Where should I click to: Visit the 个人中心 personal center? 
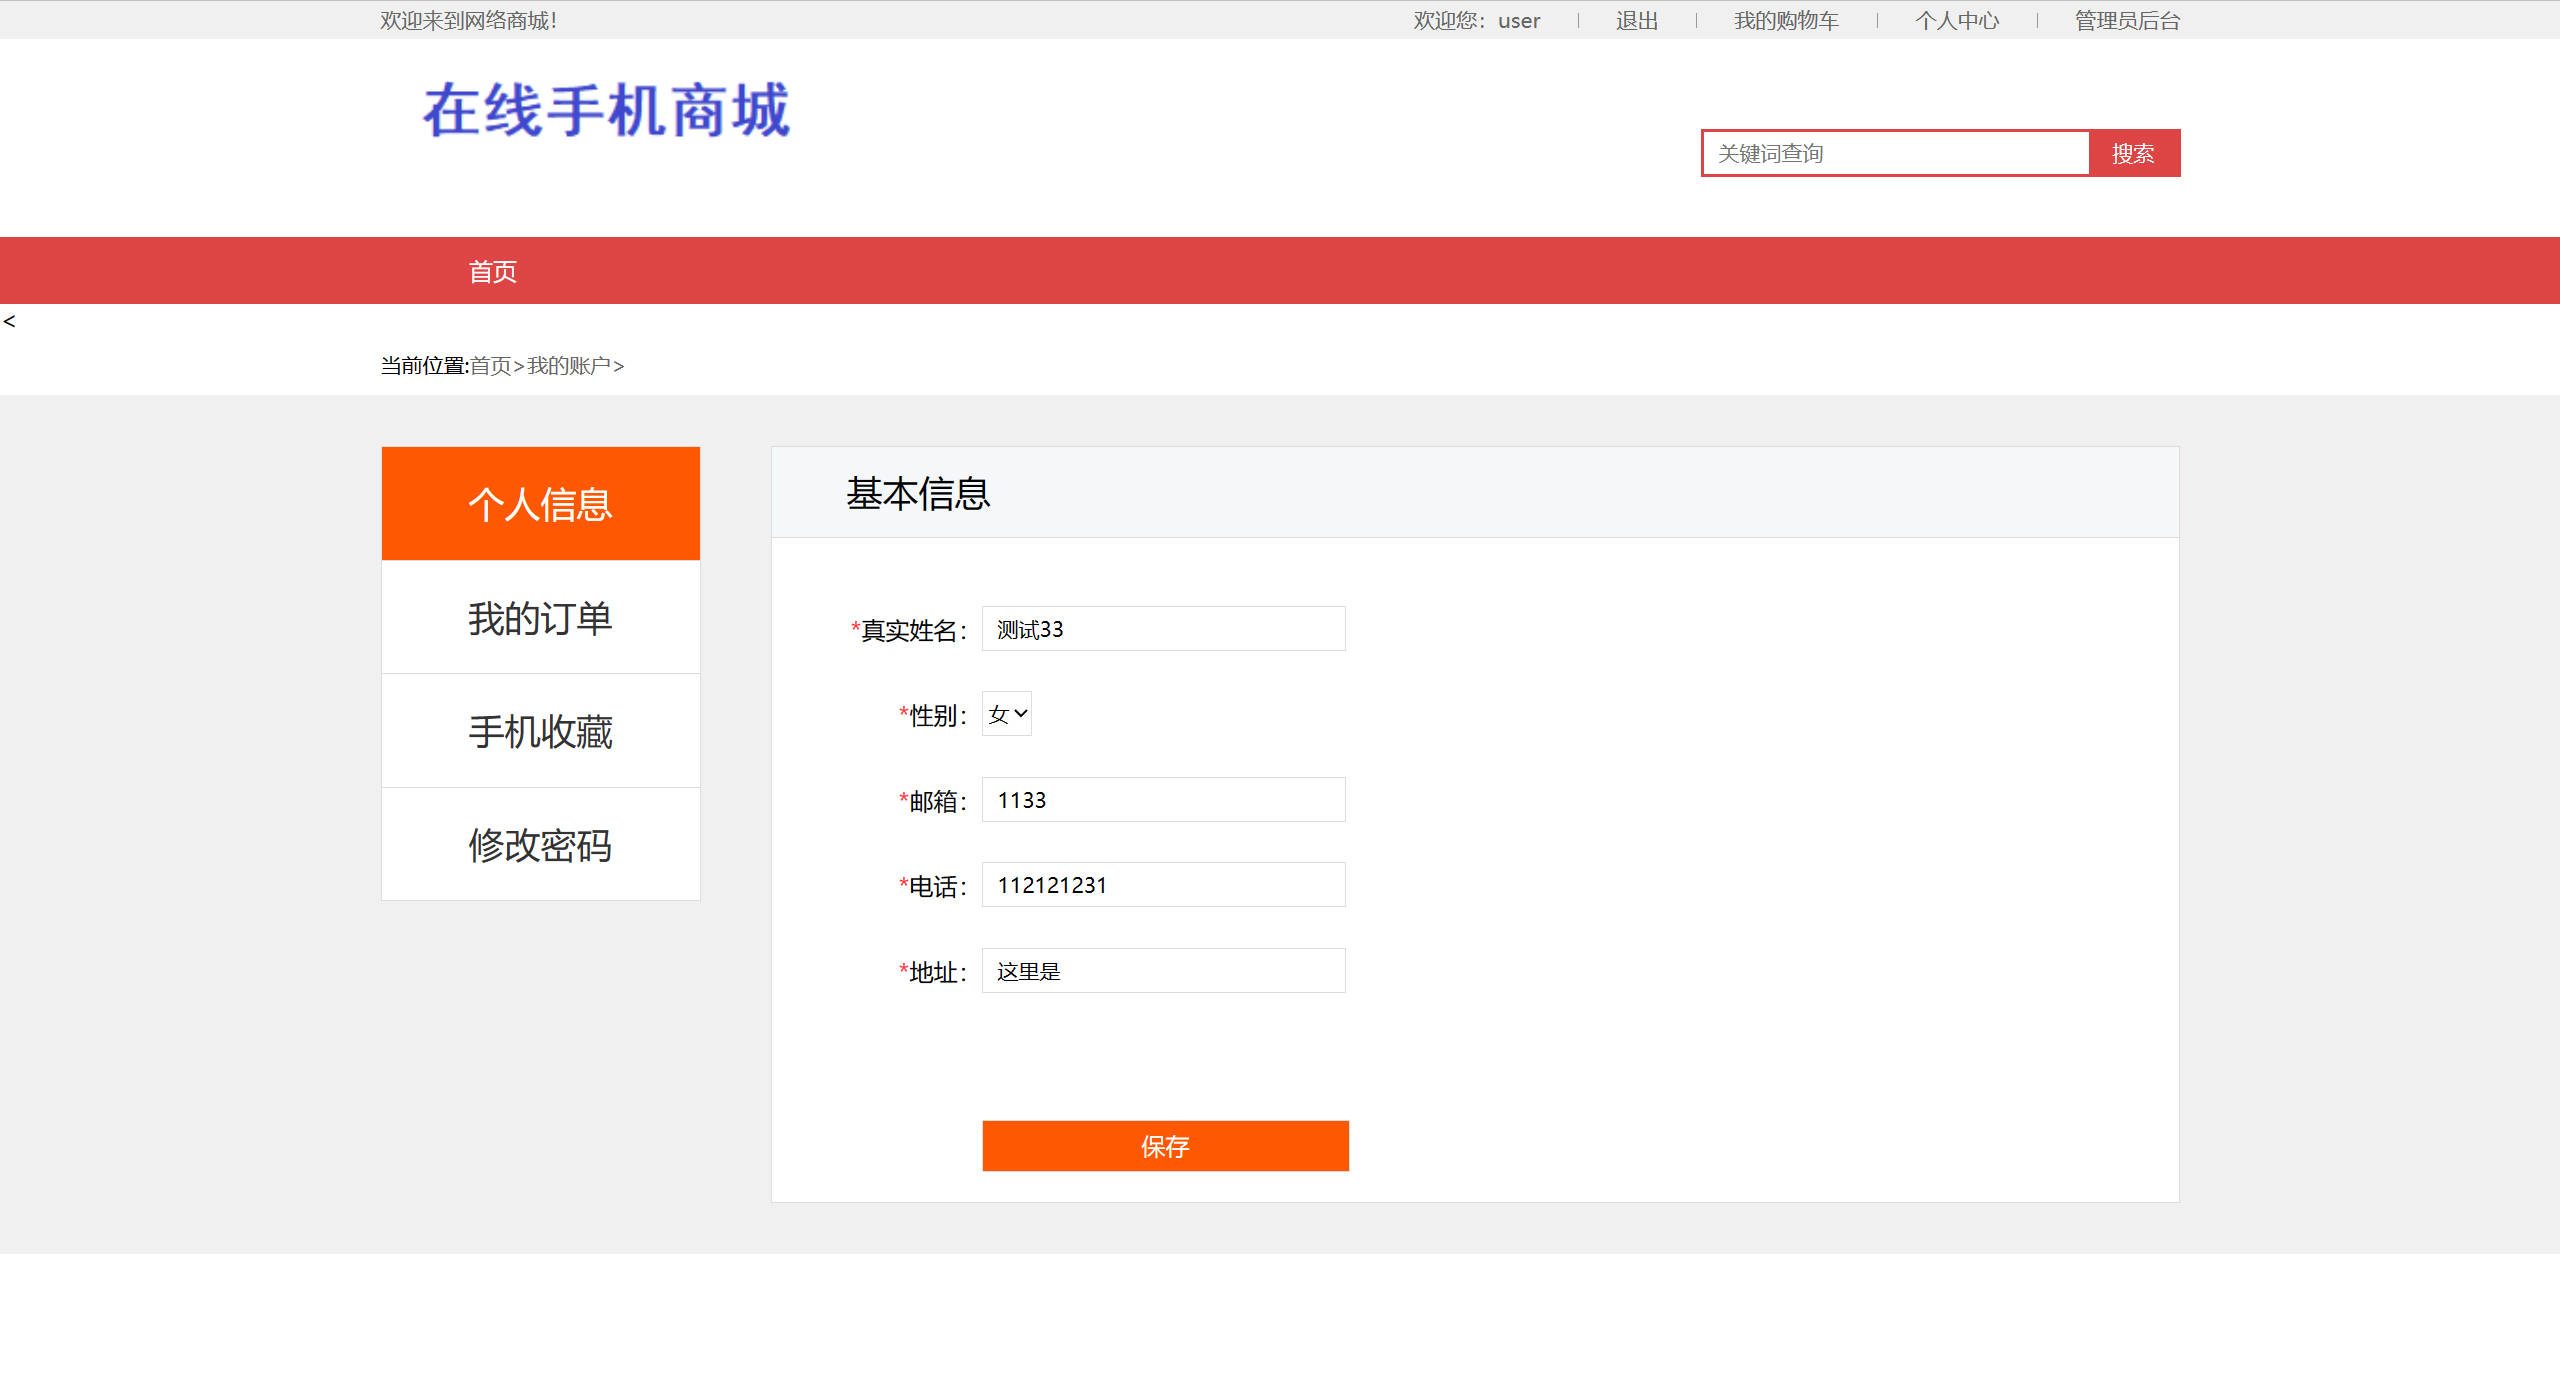point(1957,20)
